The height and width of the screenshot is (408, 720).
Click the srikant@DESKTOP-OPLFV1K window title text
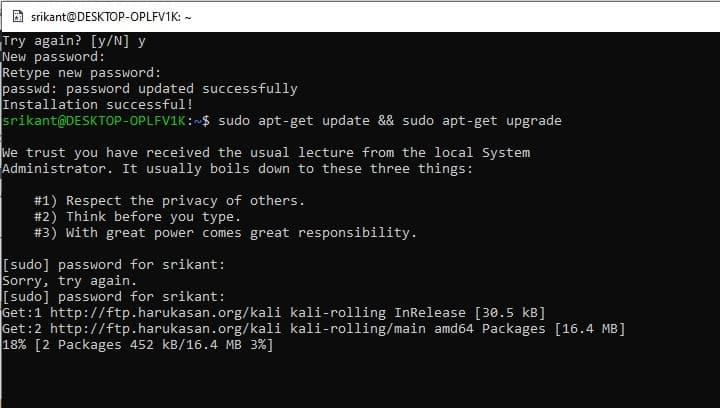click(x=110, y=16)
